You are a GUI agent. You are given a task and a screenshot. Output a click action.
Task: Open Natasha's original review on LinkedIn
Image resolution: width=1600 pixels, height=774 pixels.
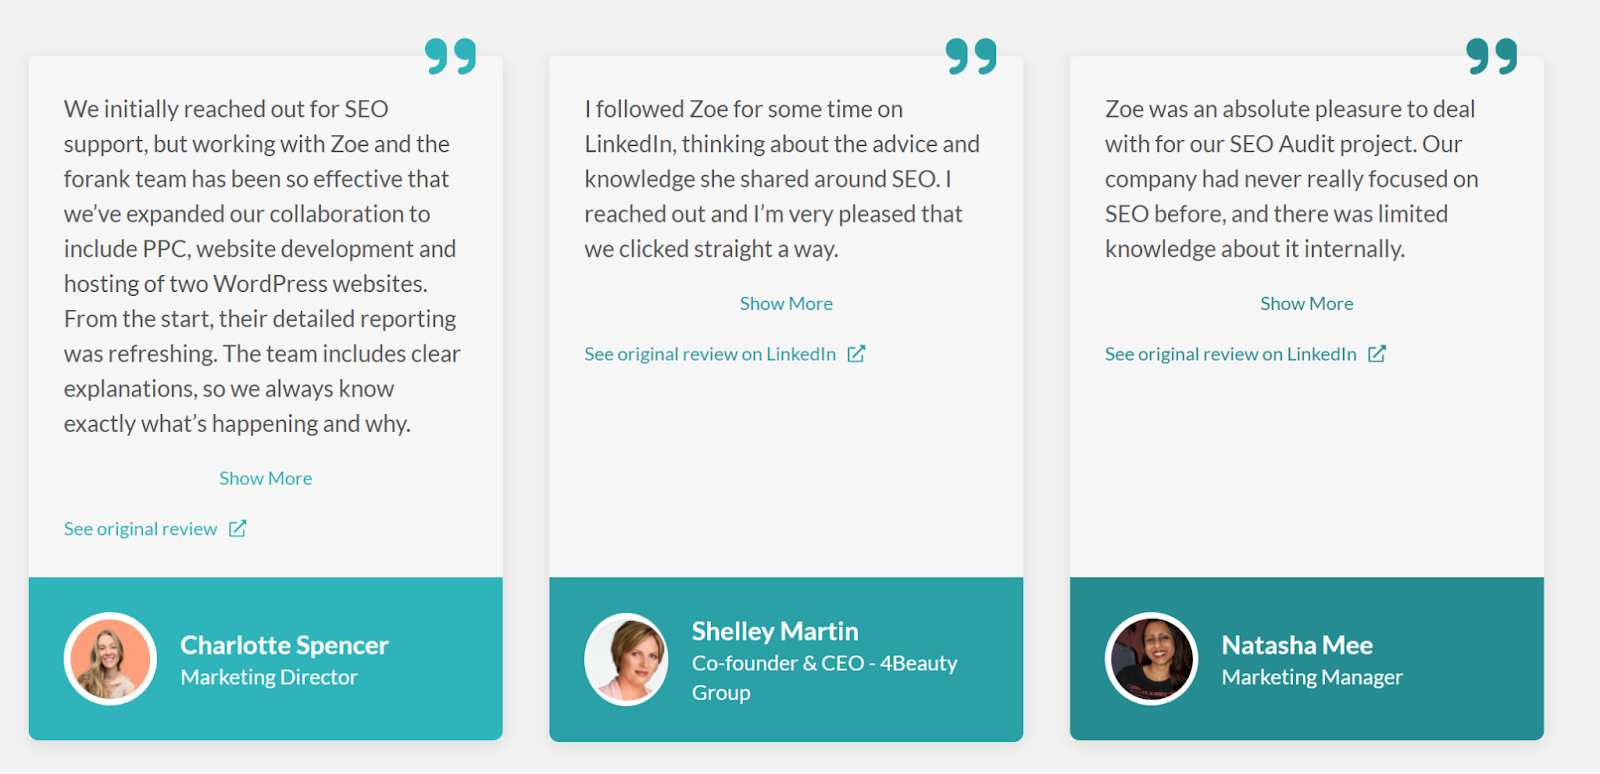click(1230, 353)
